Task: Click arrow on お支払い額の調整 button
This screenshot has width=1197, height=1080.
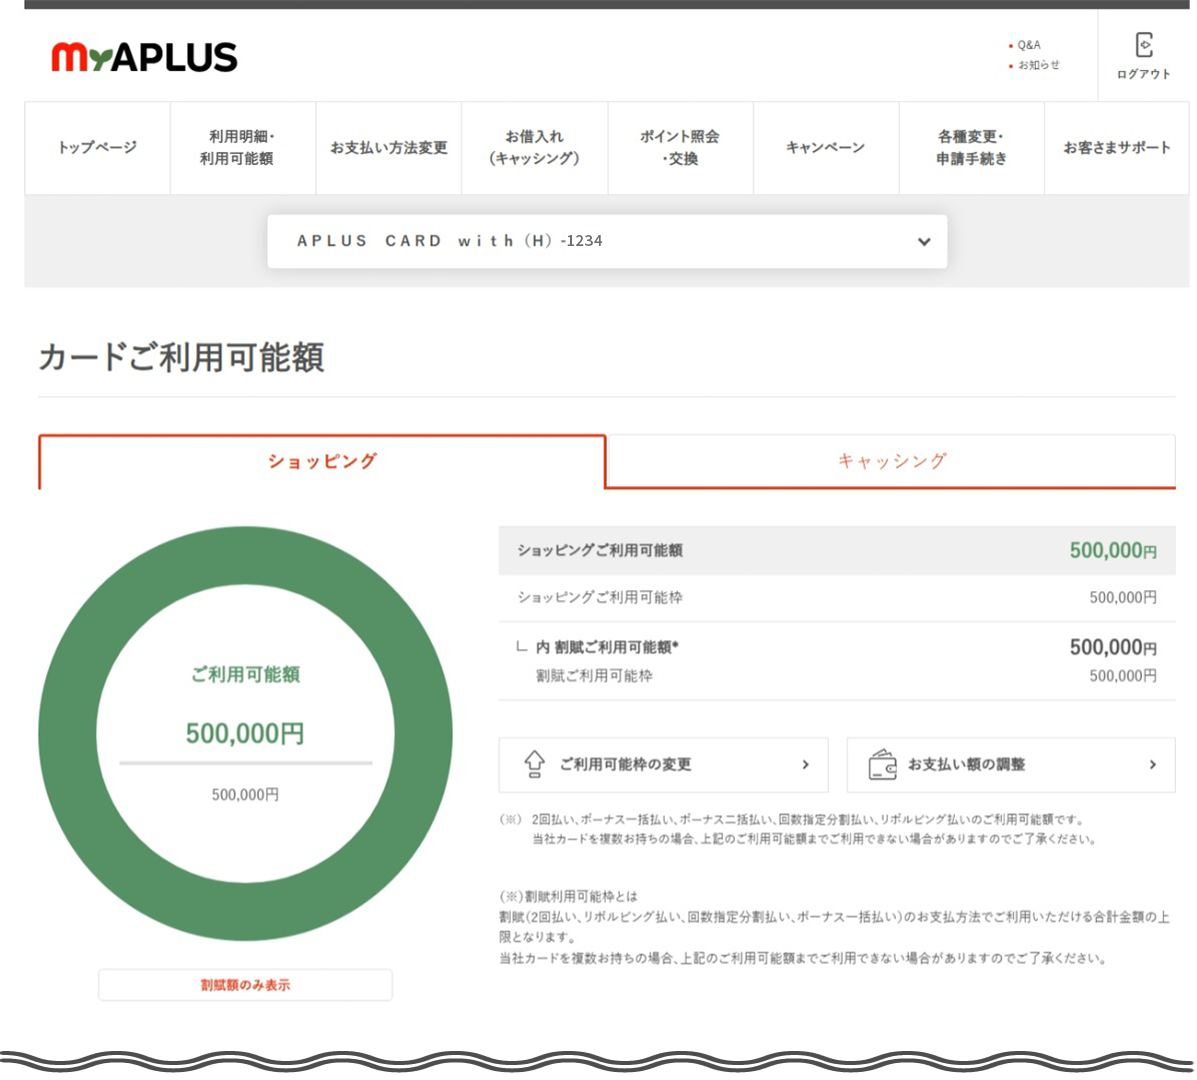Action: pos(1152,765)
